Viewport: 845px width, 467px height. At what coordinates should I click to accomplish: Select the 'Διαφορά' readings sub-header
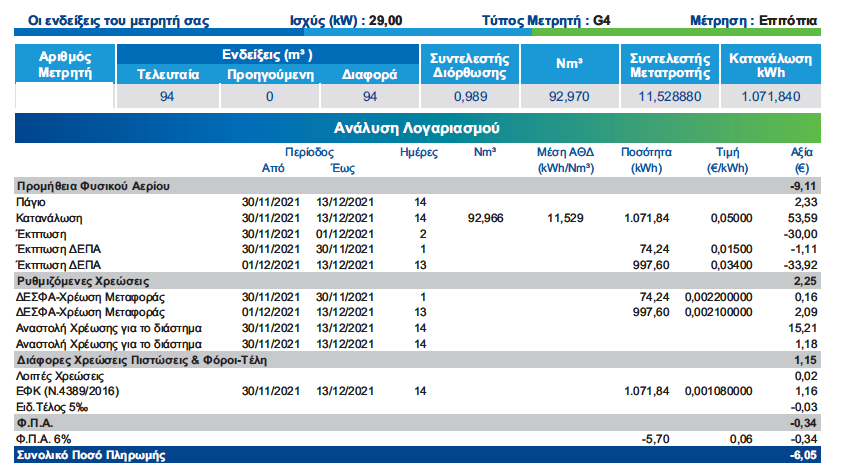click(370, 75)
